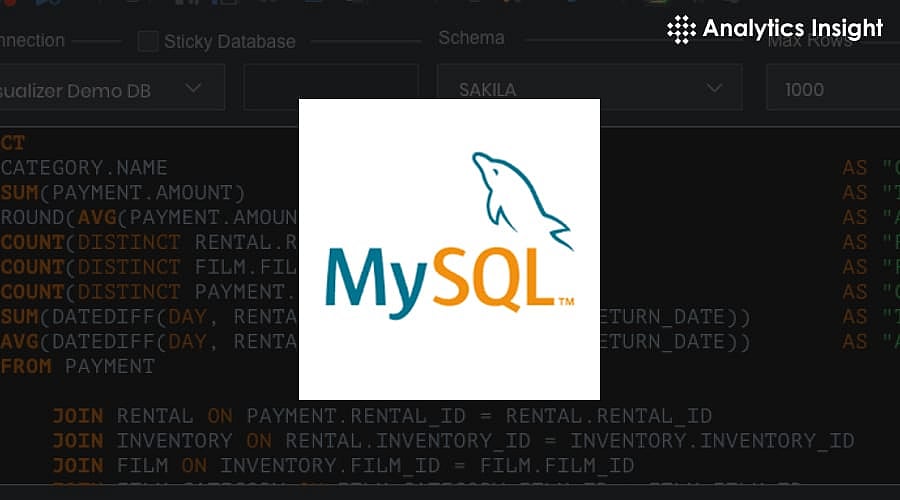This screenshot has height=500, width=900.
Task: Click the FROM PAYMENT line in the query
Action: [x=78, y=366]
